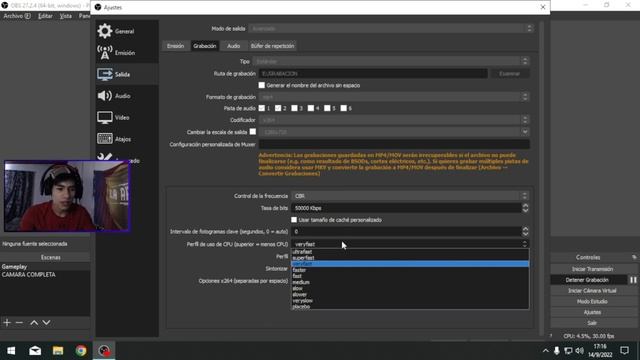
Task: Increase 'Tasa de bits' stepper value
Action: (x=525, y=205)
